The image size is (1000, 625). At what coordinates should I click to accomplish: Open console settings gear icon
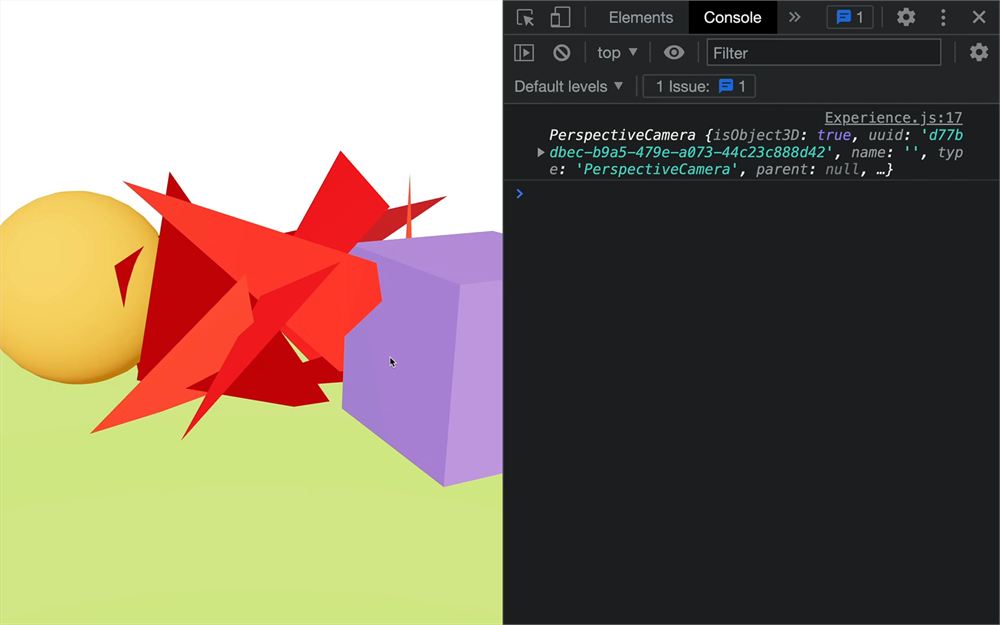pyautogui.click(x=978, y=52)
